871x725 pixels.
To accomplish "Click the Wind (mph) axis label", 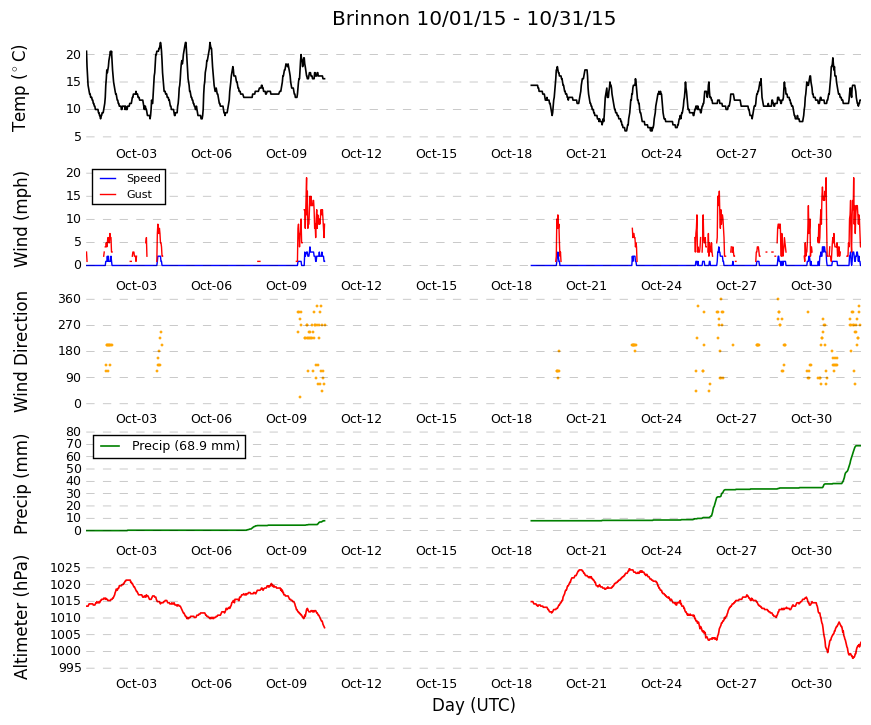I will click(20, 219).
